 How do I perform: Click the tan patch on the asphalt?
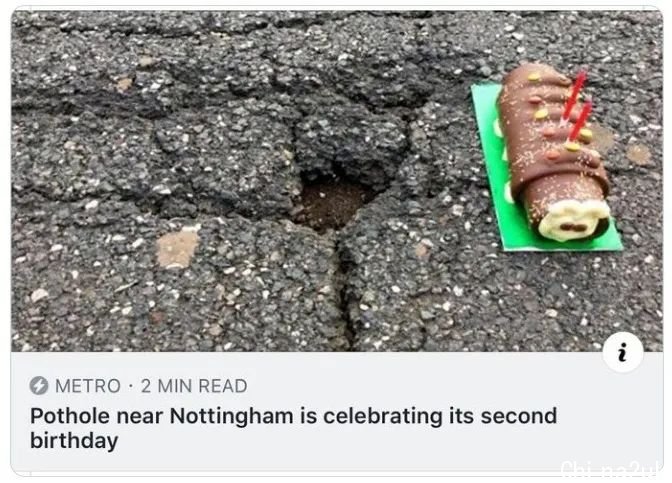tap(178, 248)
